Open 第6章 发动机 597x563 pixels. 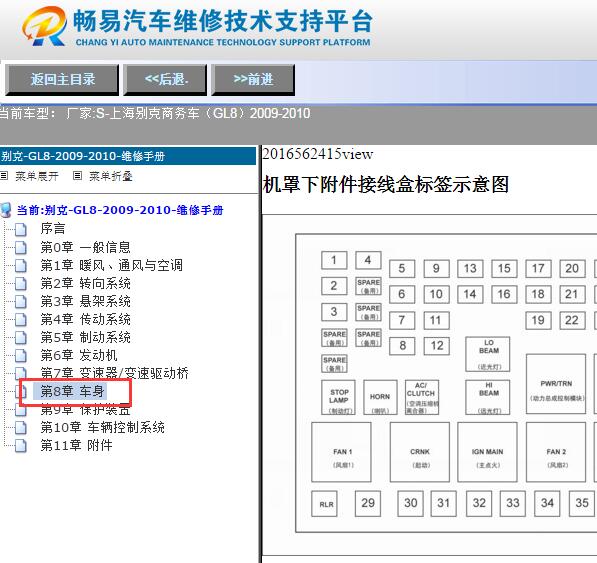(x=79, y=355)
